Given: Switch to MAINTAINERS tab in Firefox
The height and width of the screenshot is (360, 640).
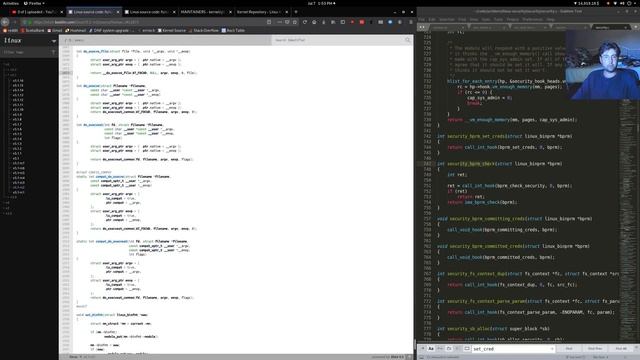Looking at the screenshot, I should click(x=206, y=12).
